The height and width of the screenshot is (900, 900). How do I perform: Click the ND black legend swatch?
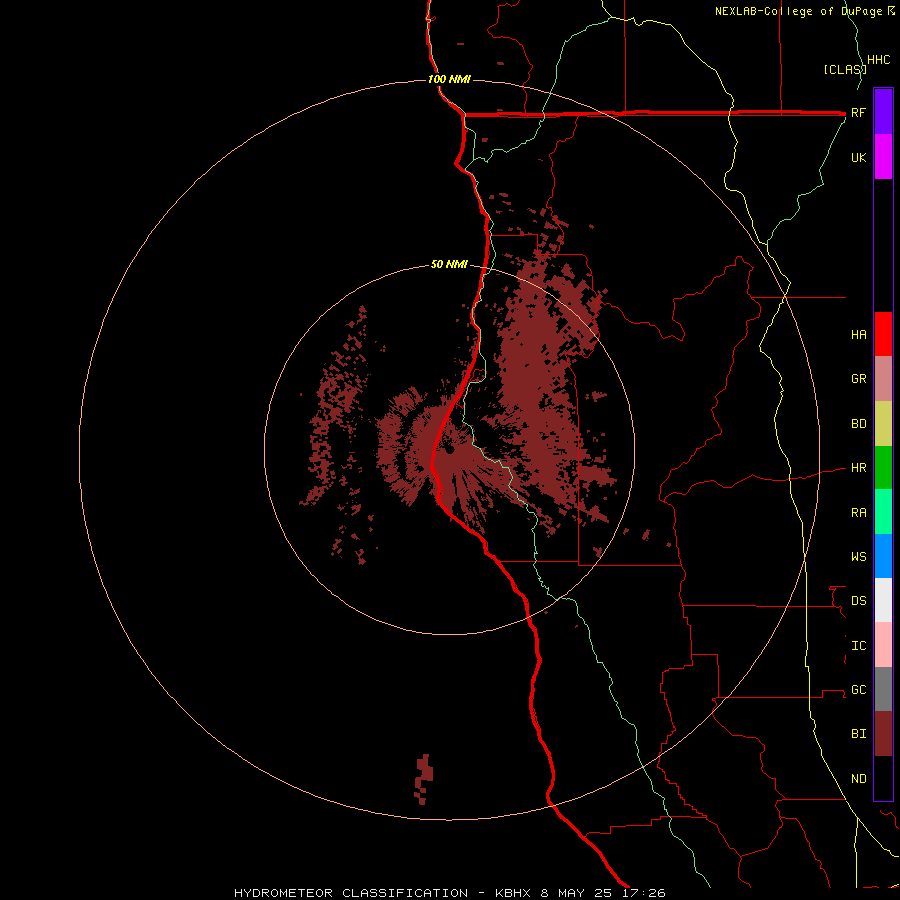(x=883, y=778)
